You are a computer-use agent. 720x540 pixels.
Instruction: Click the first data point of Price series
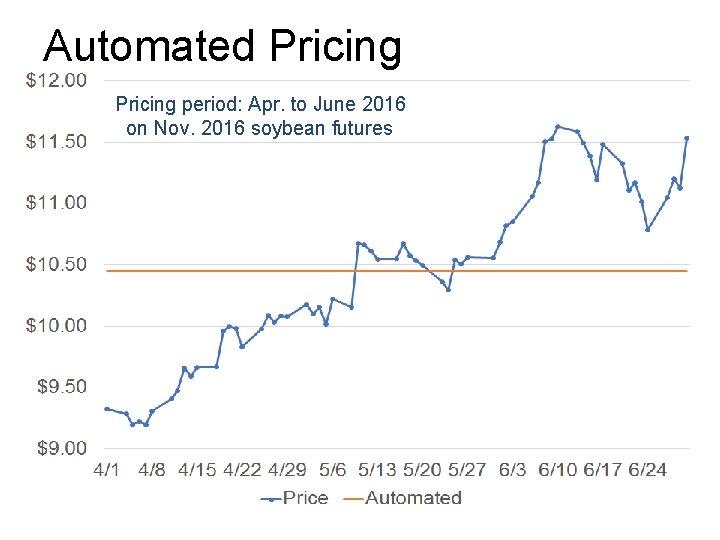pyautogui.click(x=106, y=408)
